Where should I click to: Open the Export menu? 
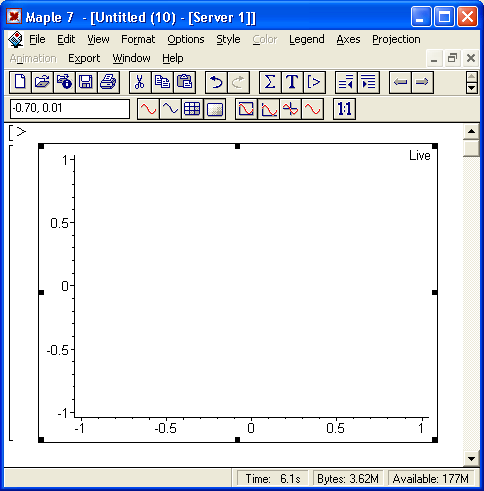(84, 58)
